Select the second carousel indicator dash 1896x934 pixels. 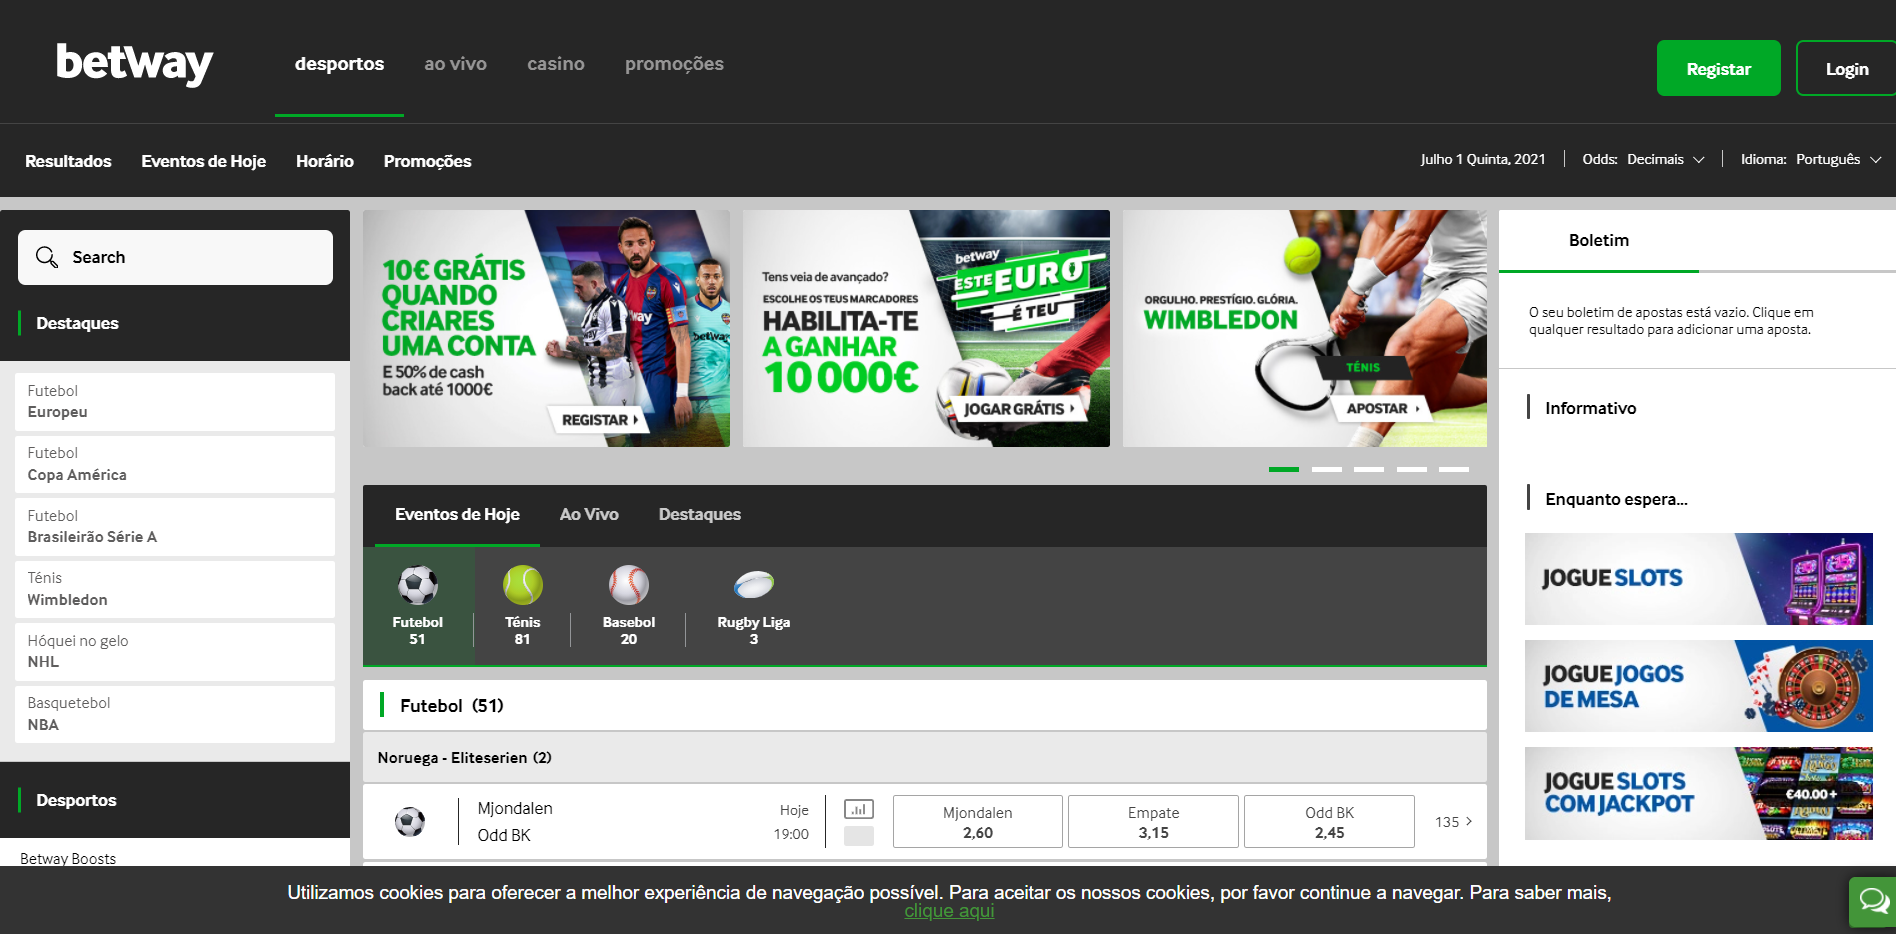pyautogui.click(x=1327, y=469)
